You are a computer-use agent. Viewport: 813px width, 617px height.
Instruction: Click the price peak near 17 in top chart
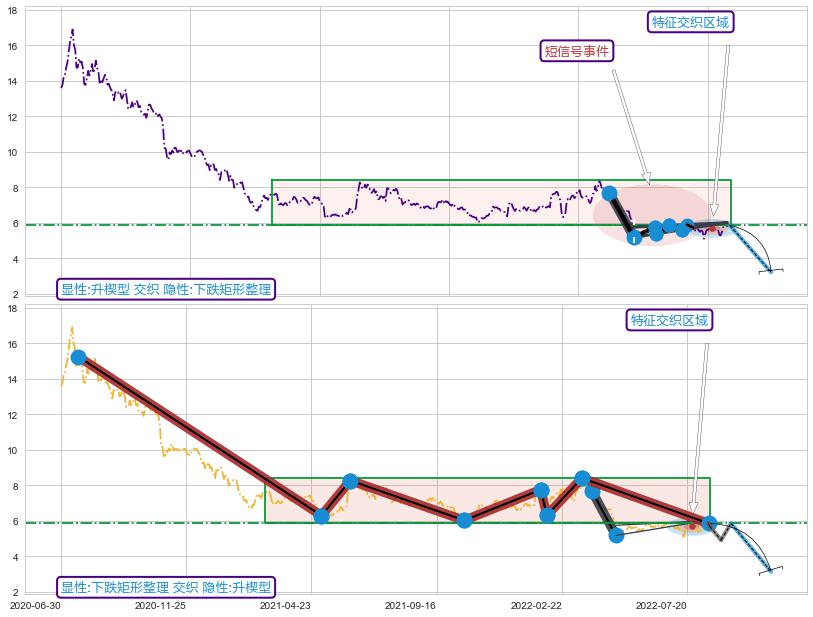[72, 30]
